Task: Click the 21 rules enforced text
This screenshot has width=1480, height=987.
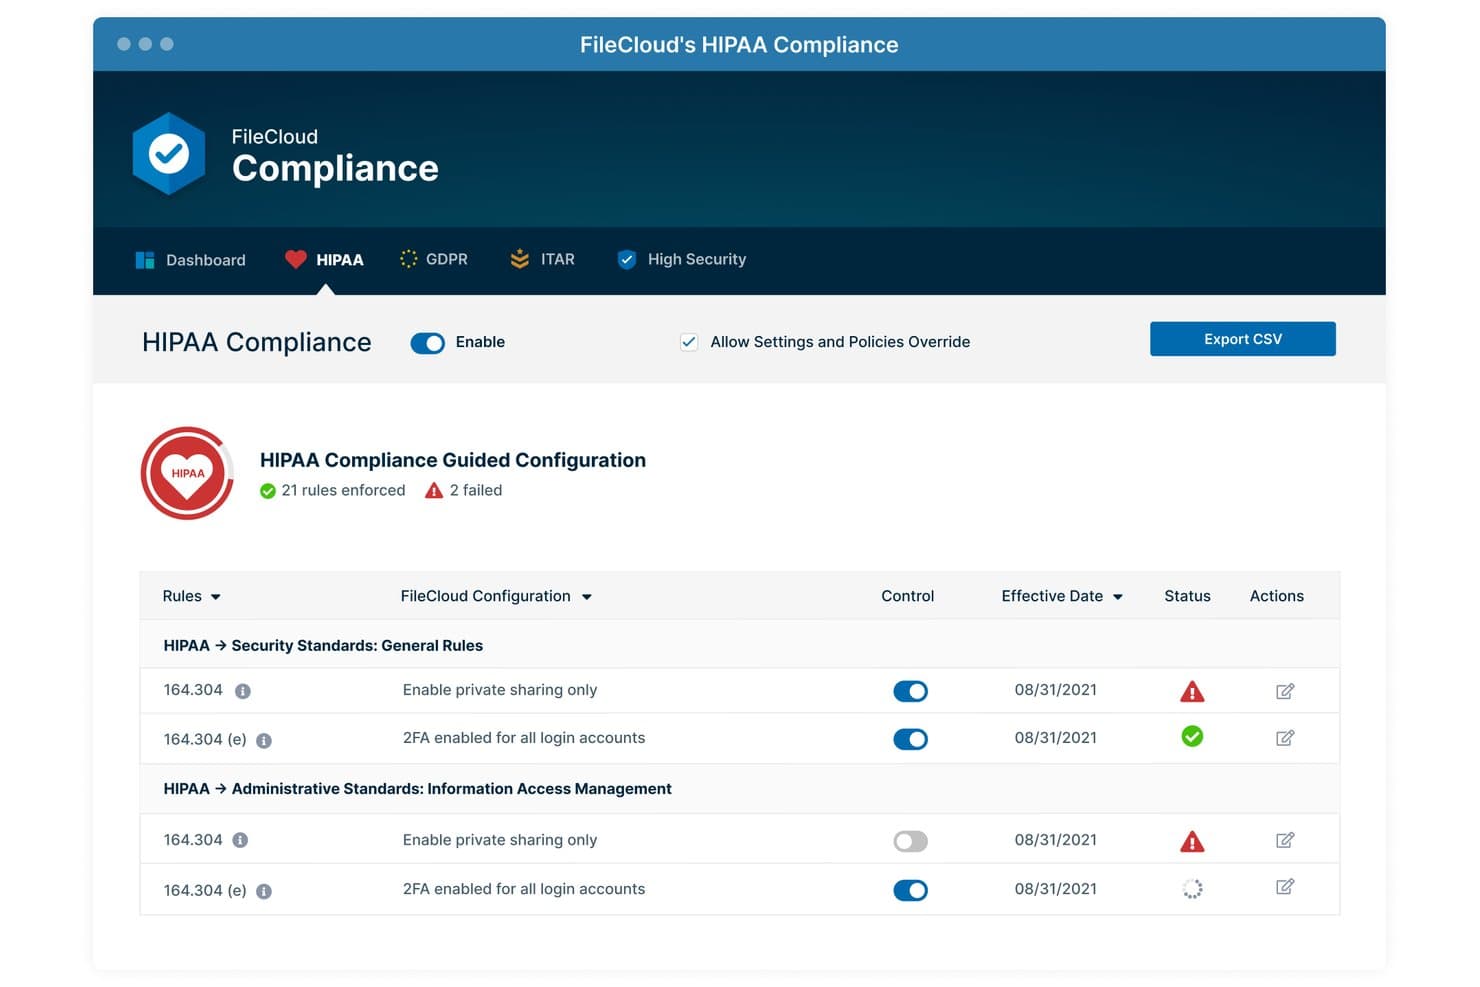Action: [x=343, y=490]
